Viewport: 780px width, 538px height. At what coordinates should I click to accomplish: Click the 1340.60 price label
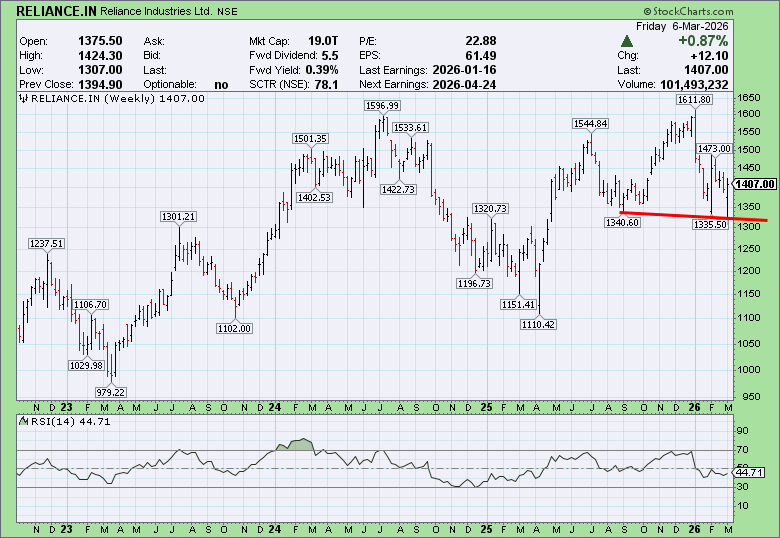pyautogui.click(x=622, y=223)
